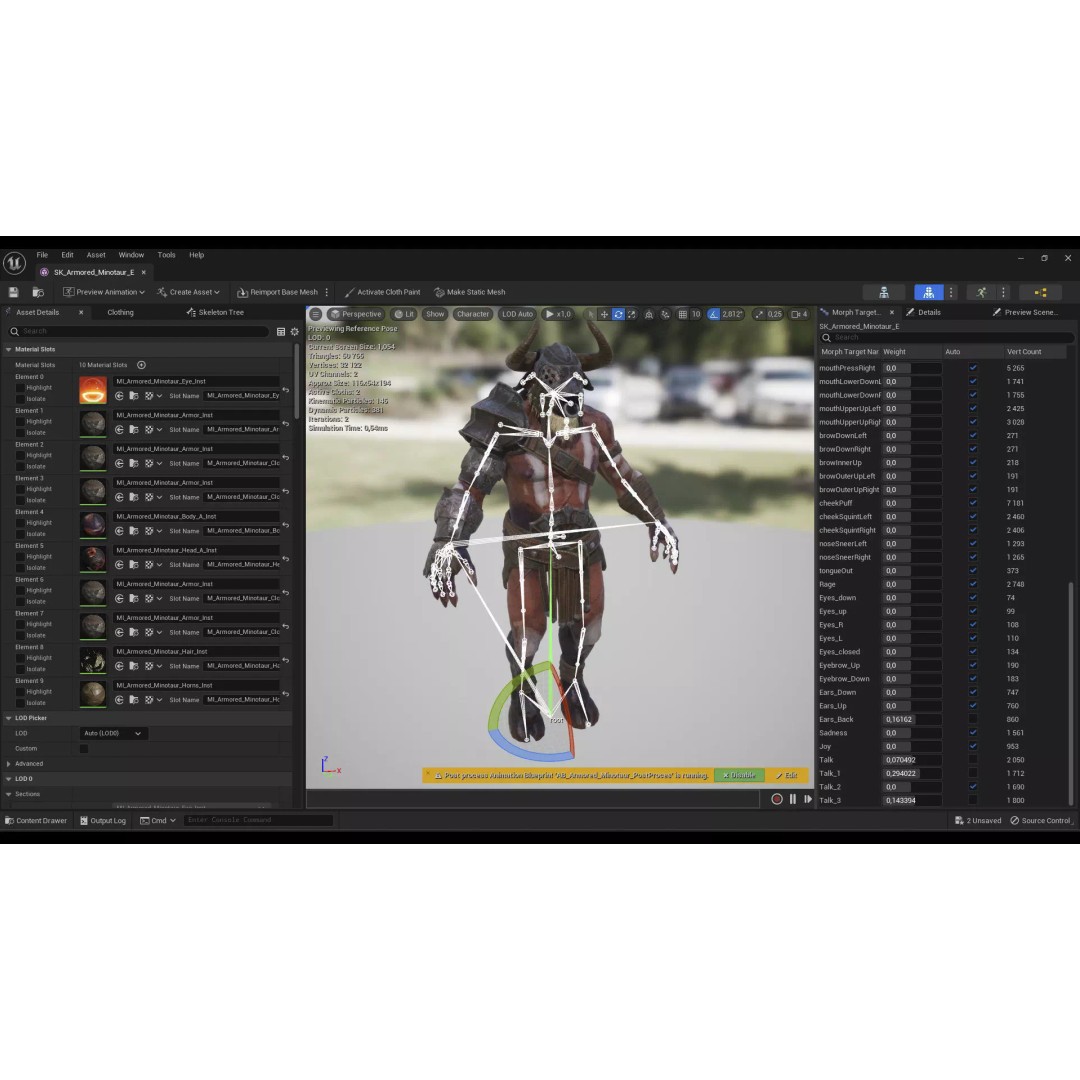The width and height of the screenshot is (1080, 1080).
Task: Click Browse to asset in Content Browser icon
Action: [x=39, y=292]
